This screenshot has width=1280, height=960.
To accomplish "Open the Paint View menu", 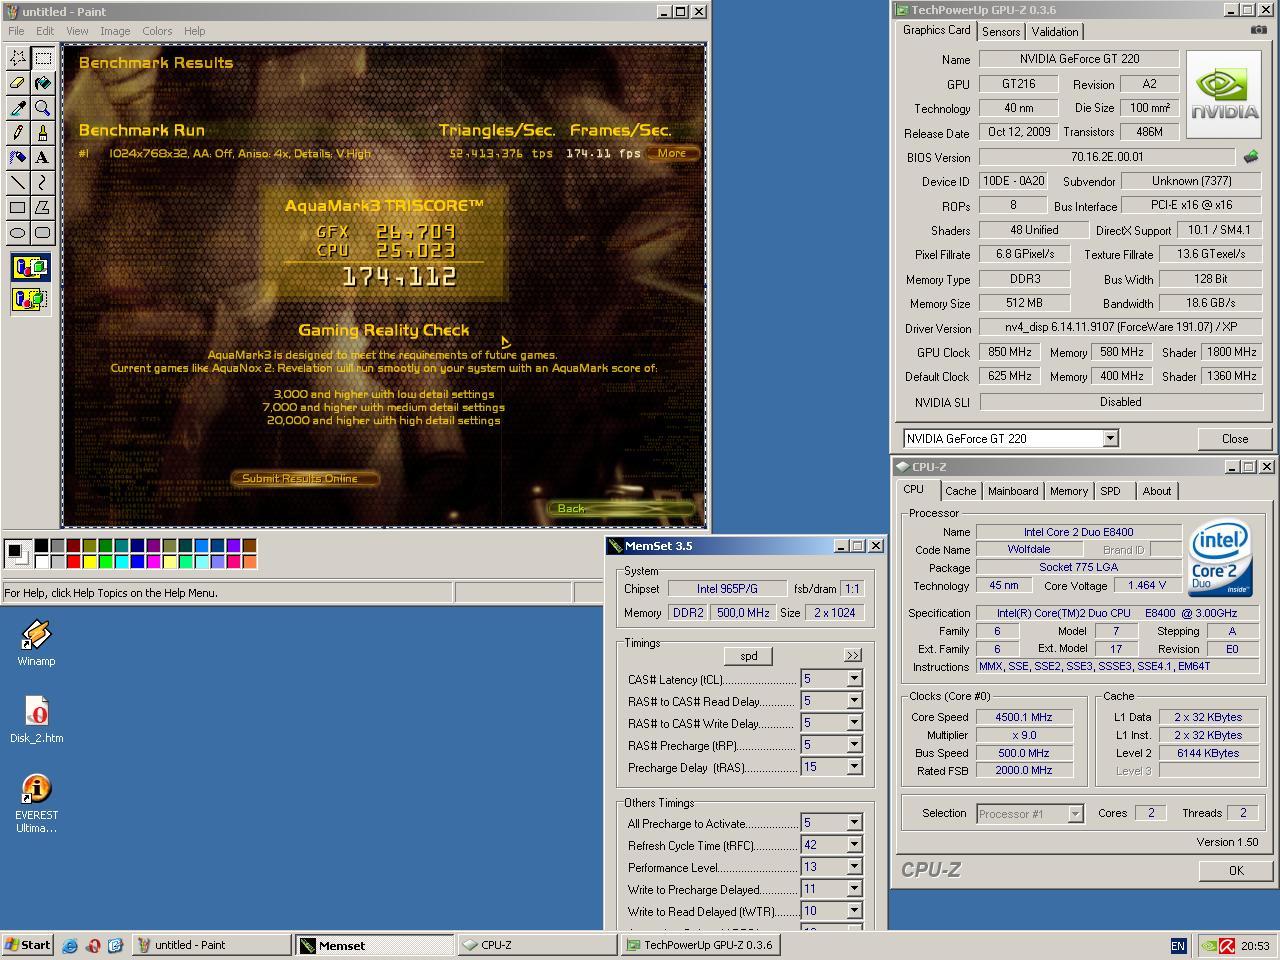I will pyautogui.click(x=77, y=31).
